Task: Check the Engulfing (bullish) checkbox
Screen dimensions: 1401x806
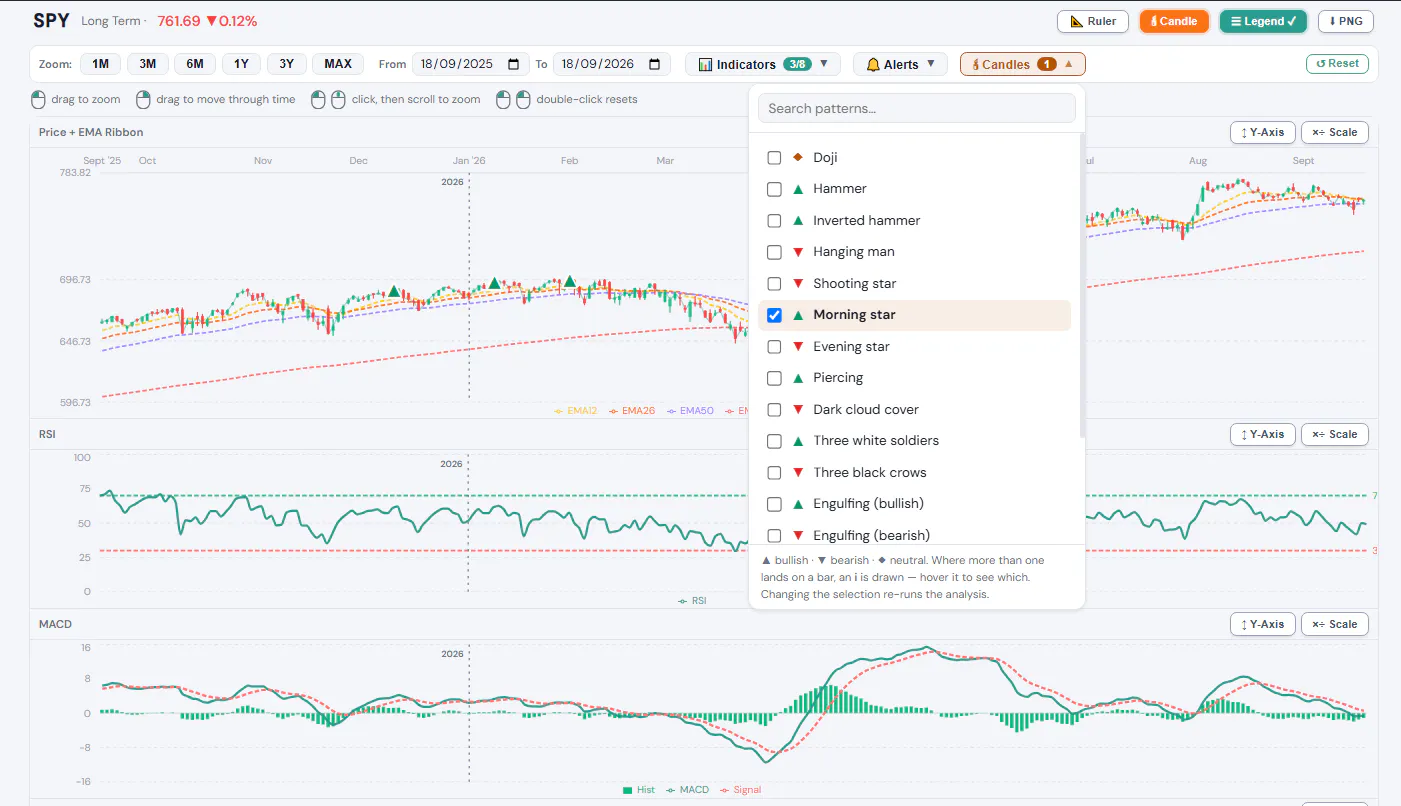Action: click(x=774, y=504)
